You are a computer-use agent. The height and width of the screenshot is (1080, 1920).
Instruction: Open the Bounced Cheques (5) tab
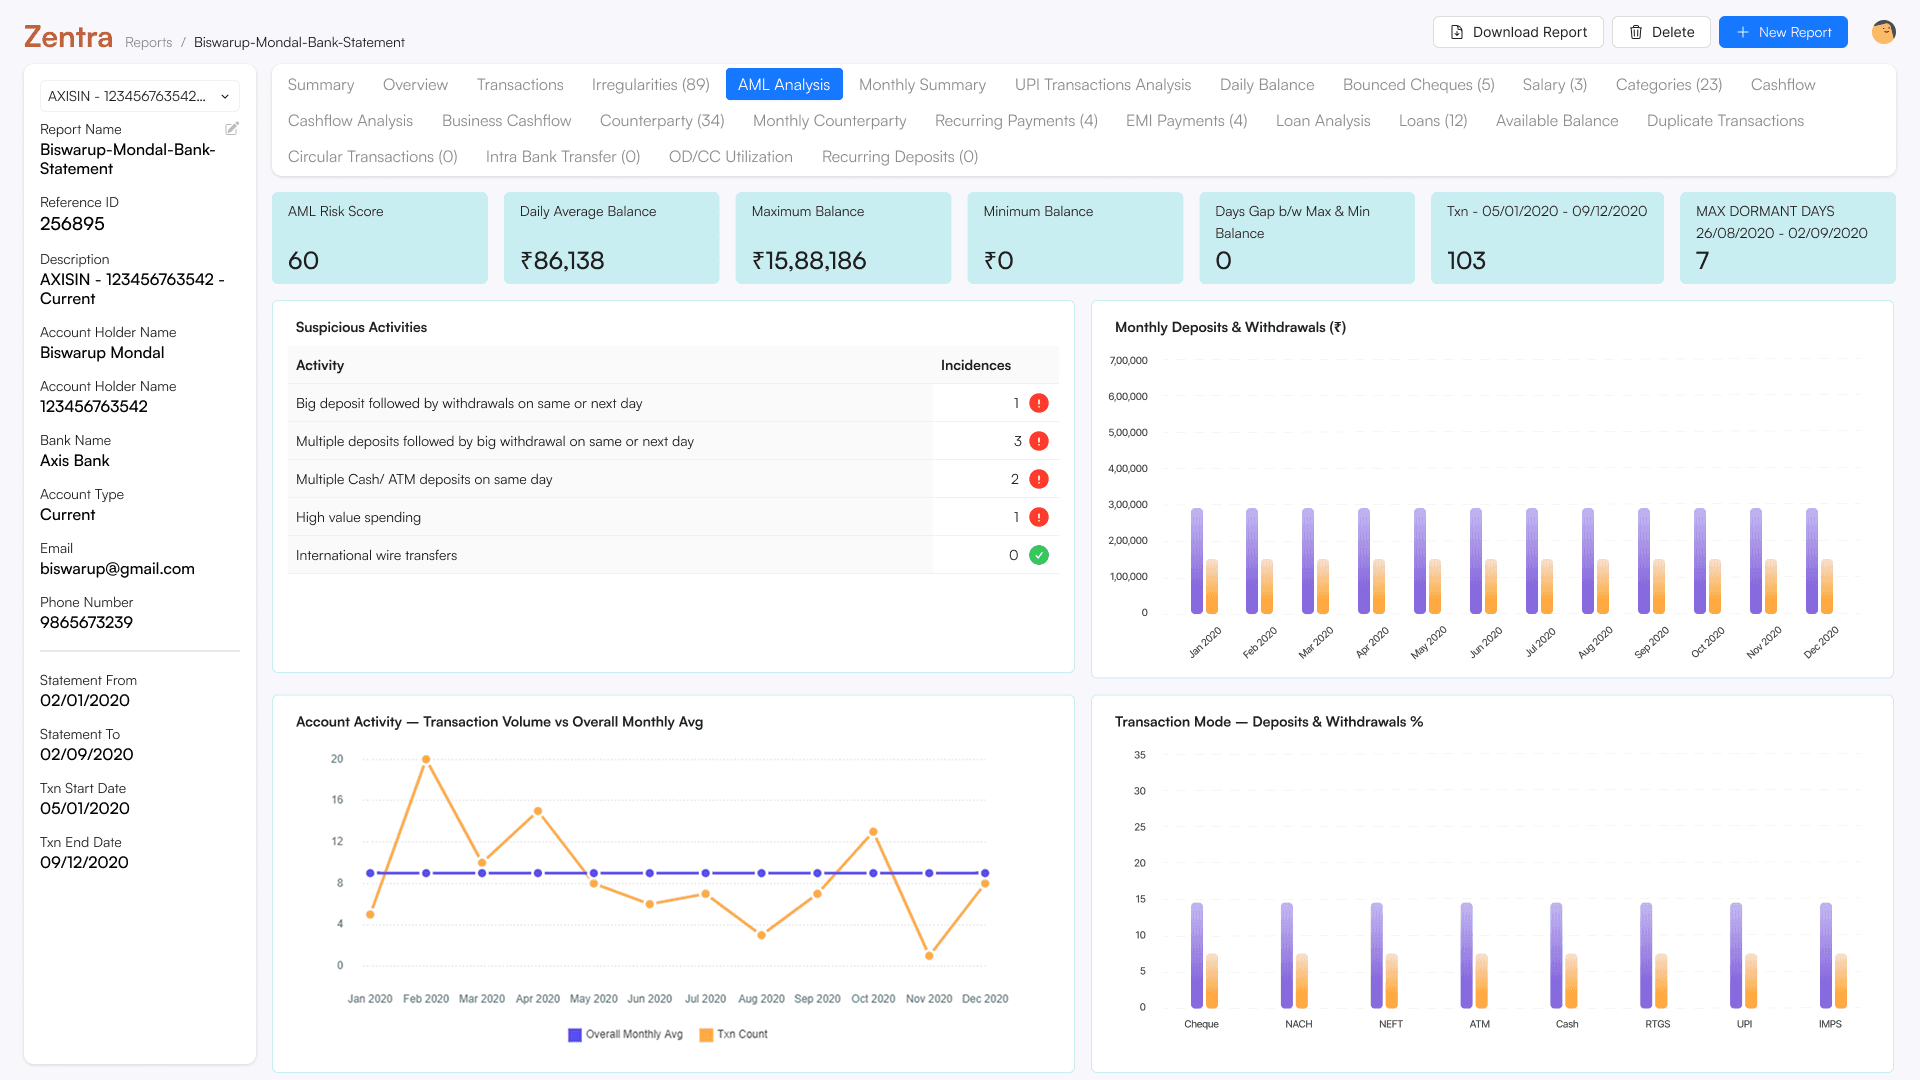coord(1418,85)
